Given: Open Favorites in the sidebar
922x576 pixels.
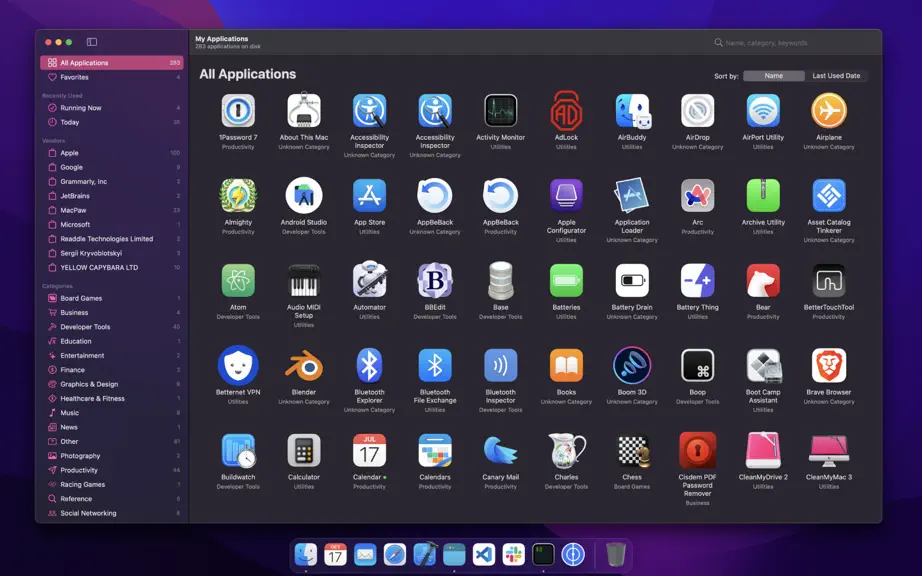Looking at the screenshot, I should click(x=112, y=77).
